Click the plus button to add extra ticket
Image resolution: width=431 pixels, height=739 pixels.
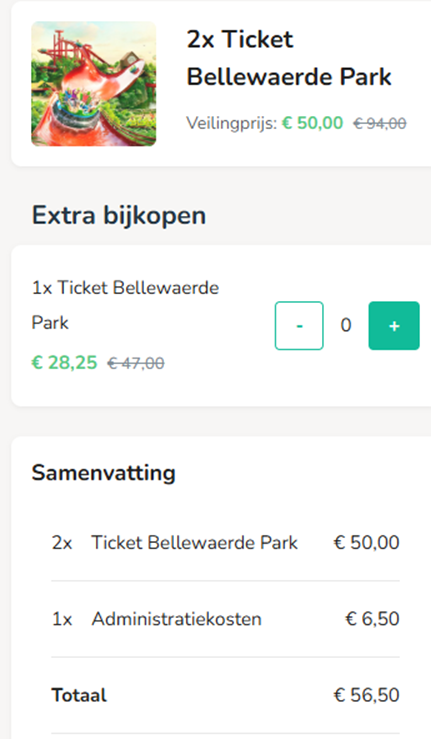click(394, 326)
